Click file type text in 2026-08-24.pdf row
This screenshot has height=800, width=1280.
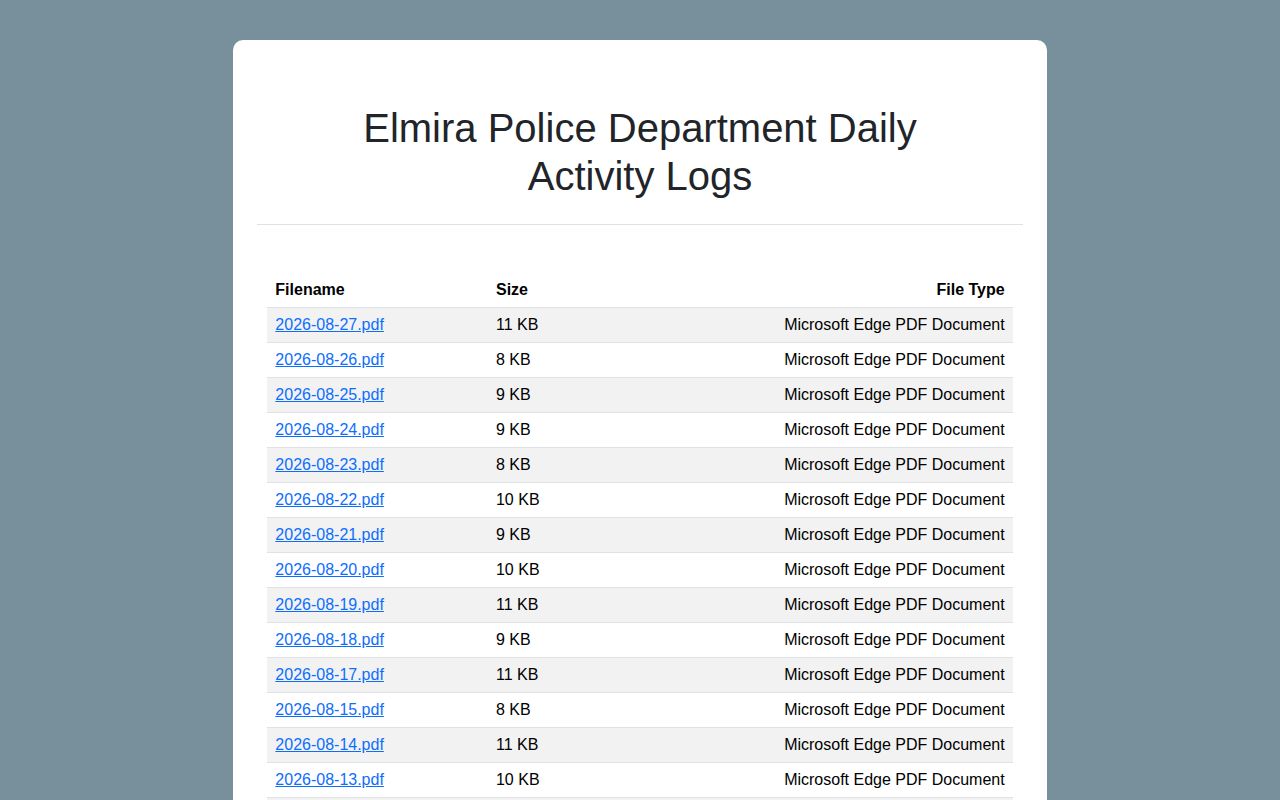coord(894,430)
